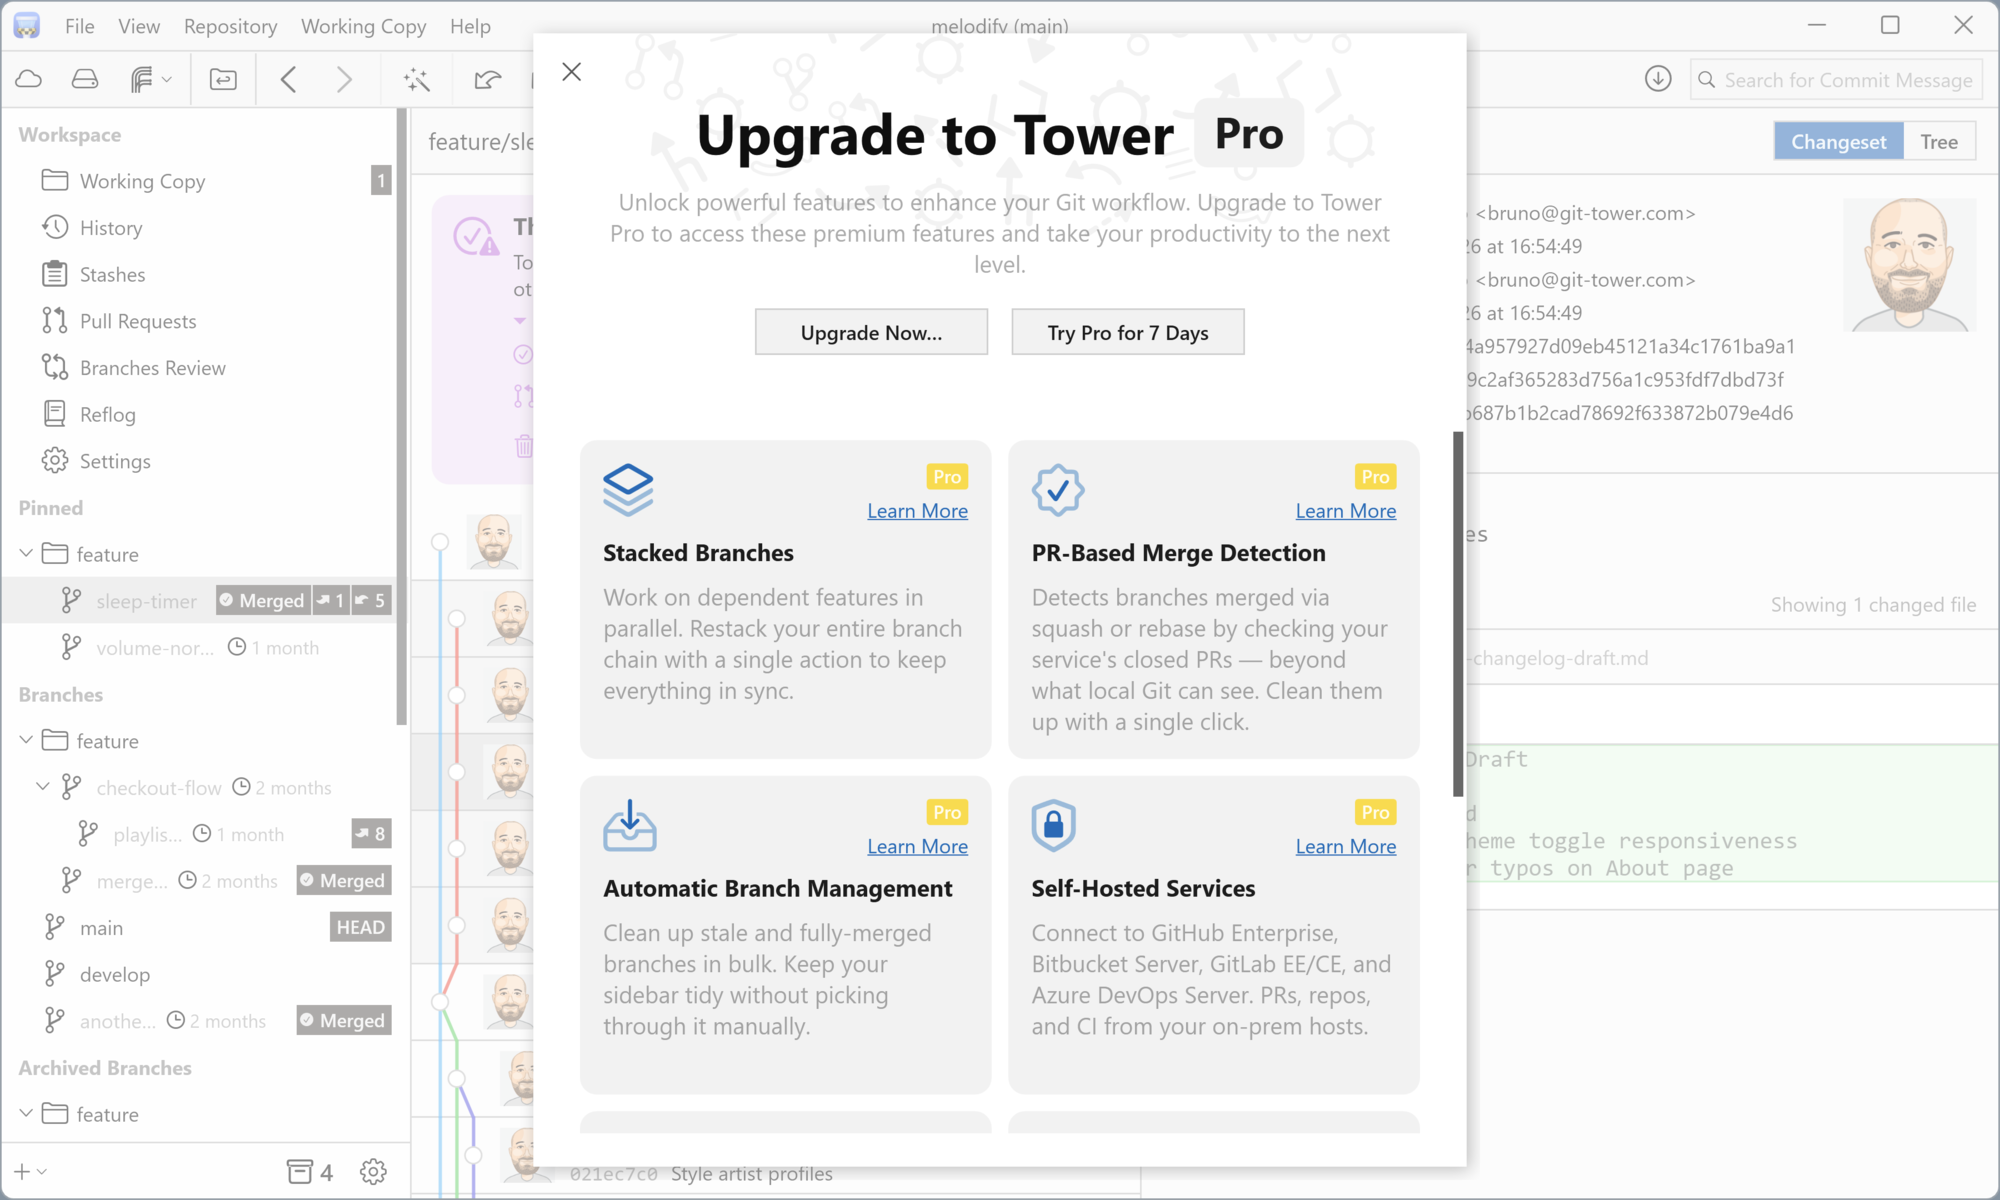
Task: Open Learn More for PR-Based Merge Detection
Action: [x=1345, y=510]
